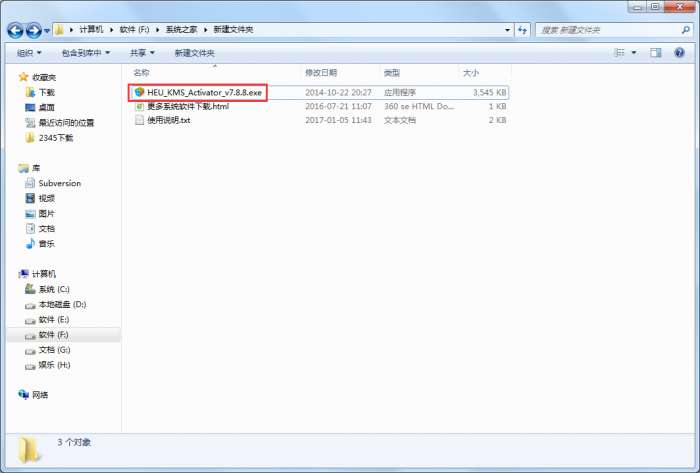
Task: Open Help with the question mark icon
Action: click(679, 53)
